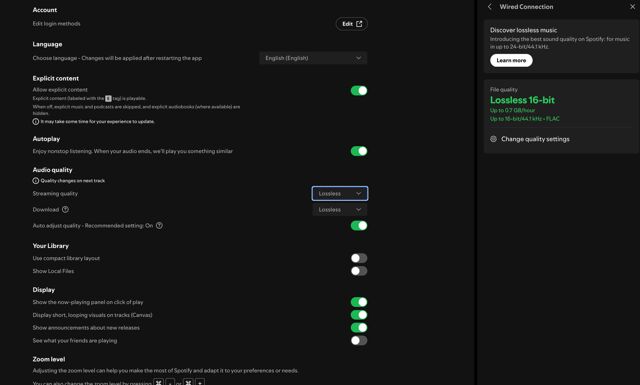Toggle now-playing panel on click of play
Screen dimensions: 640x385
pyautogui.click(x=359, y=302)
